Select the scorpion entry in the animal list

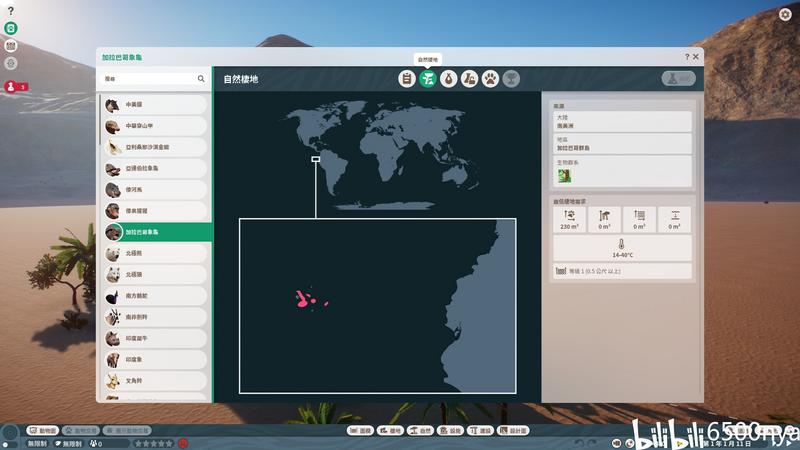pos(155,147)
